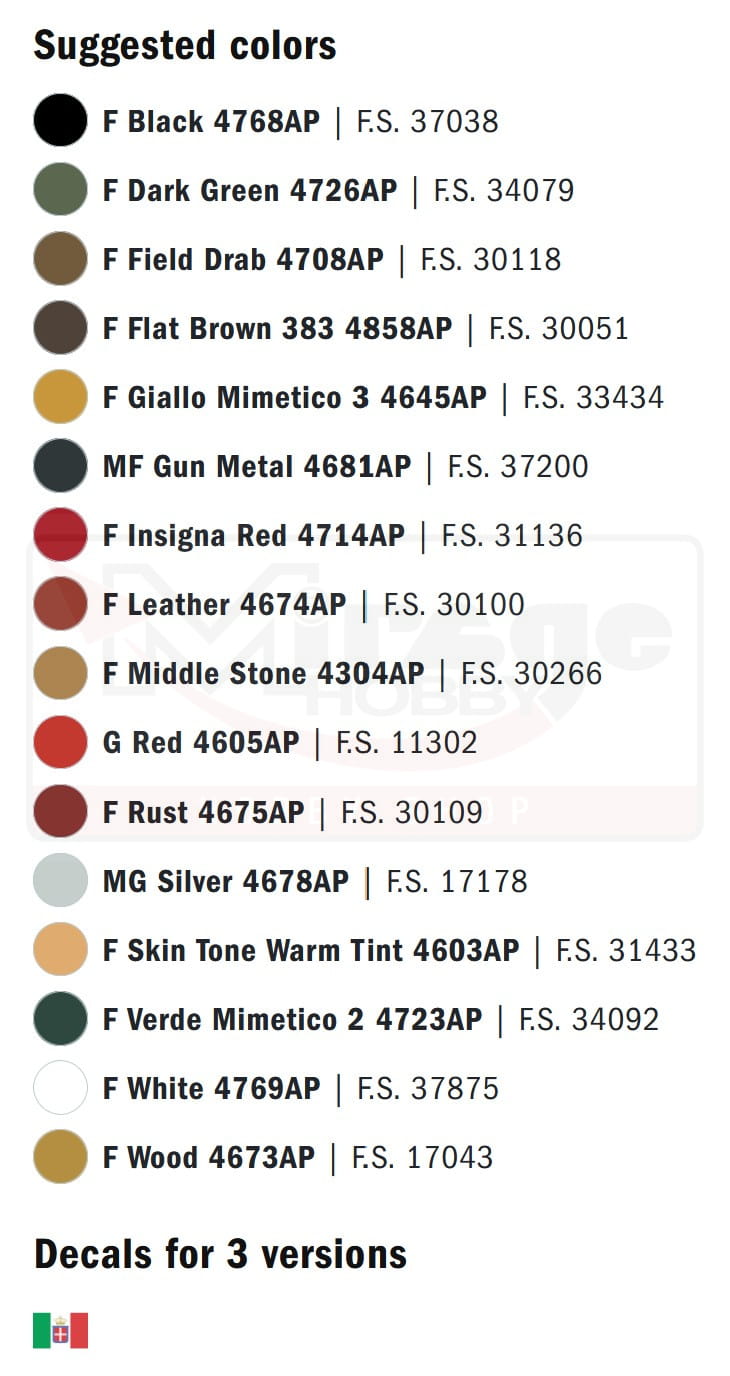730x1376 pixels.
Task: Click the "F Skin Tone Warm Tint 4603AP" label
Action: pyautogui.click(x=311, y=950)
